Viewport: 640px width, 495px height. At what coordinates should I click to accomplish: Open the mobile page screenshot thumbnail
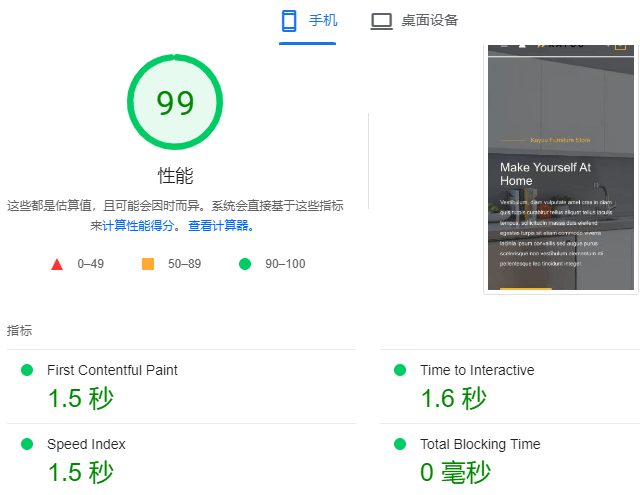[x=560, y=167]
